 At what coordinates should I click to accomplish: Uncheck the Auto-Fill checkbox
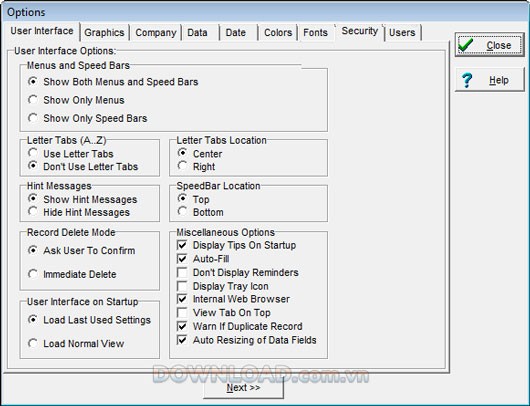(182, 259)
